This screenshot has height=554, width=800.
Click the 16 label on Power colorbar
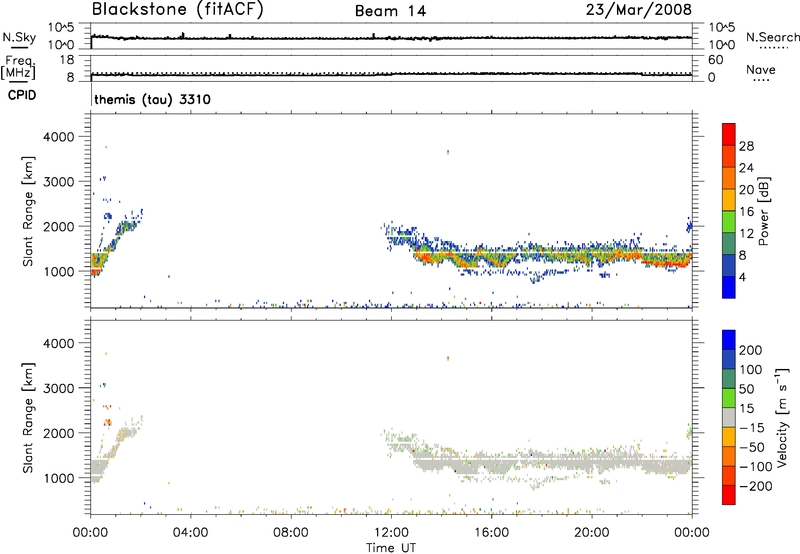[746, 212]
